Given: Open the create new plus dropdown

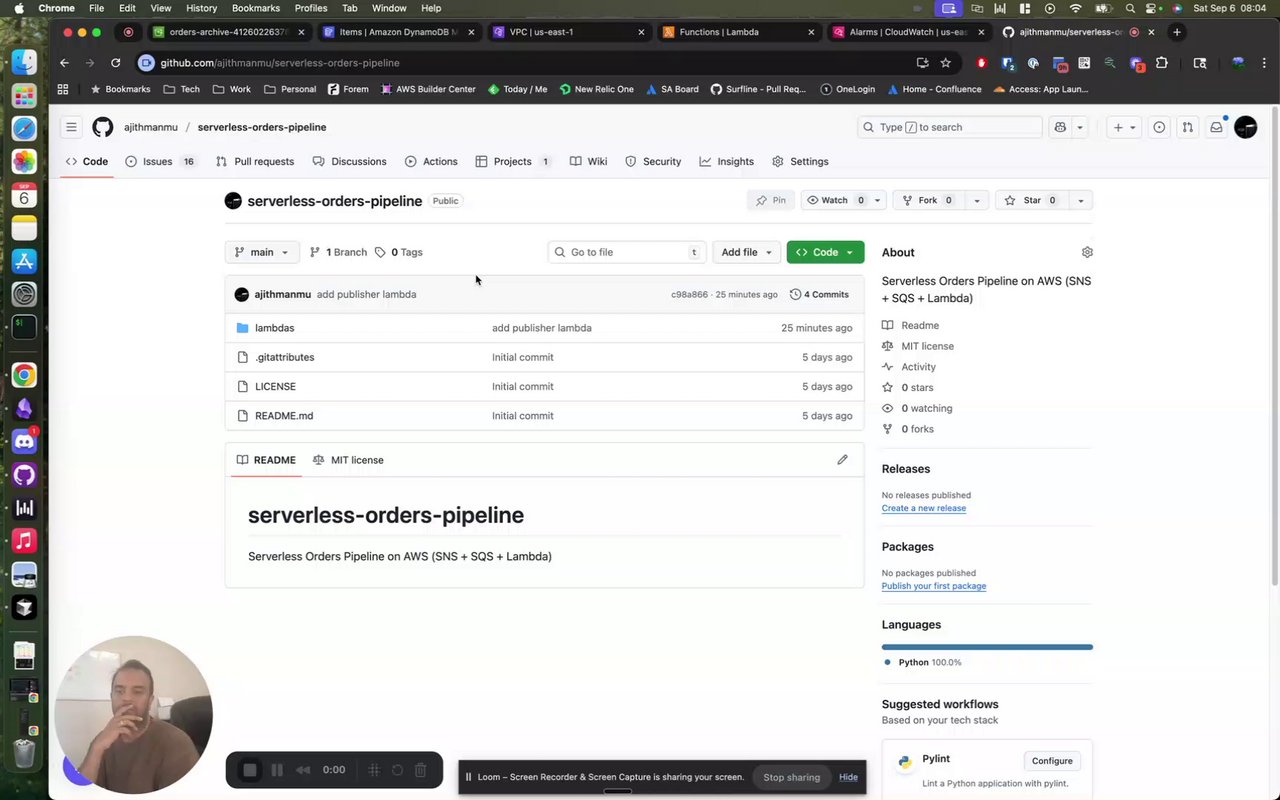Looking at the screenshot, I should point(1124,127).
